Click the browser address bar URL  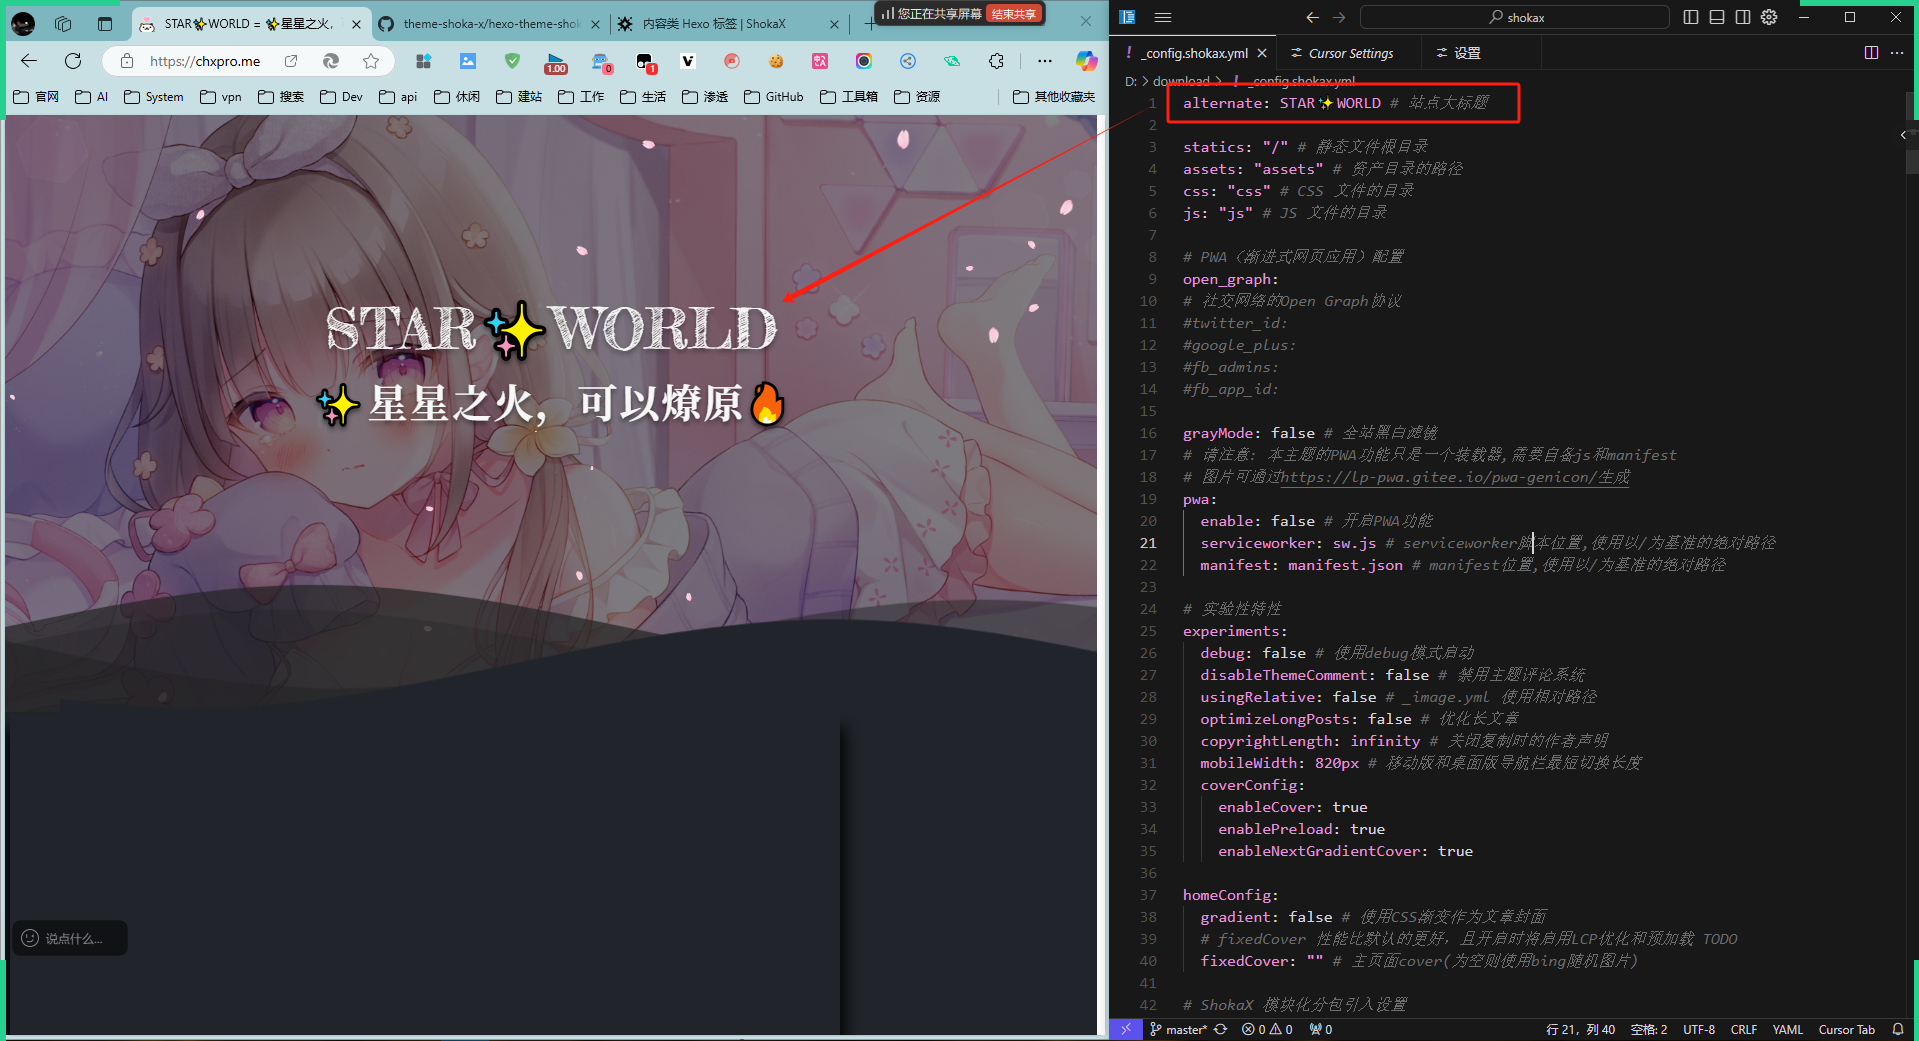coord(205,61)
